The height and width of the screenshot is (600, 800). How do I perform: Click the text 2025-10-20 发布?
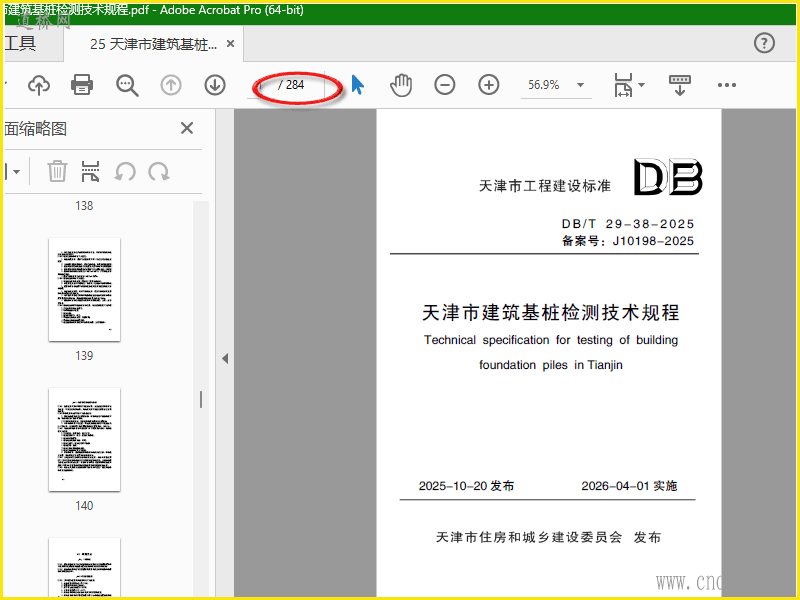[x=466, y=486]
